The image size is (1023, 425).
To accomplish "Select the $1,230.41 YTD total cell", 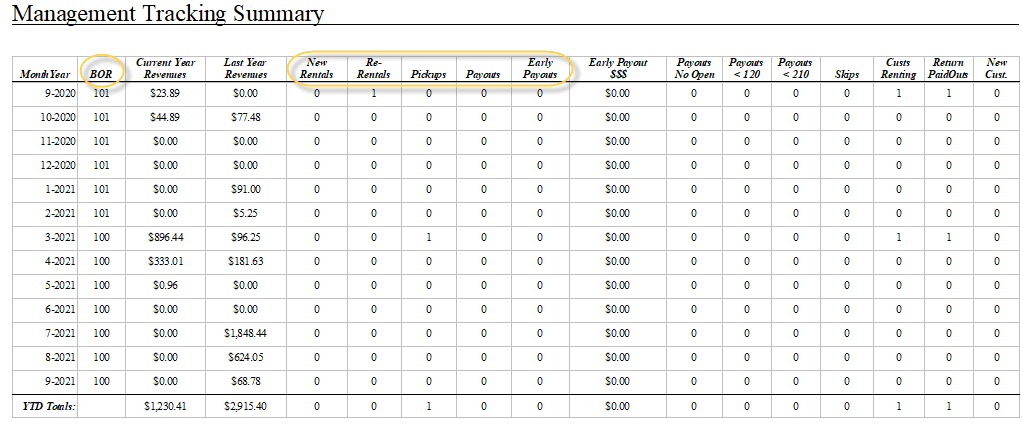I will click(x=164, y=406).
